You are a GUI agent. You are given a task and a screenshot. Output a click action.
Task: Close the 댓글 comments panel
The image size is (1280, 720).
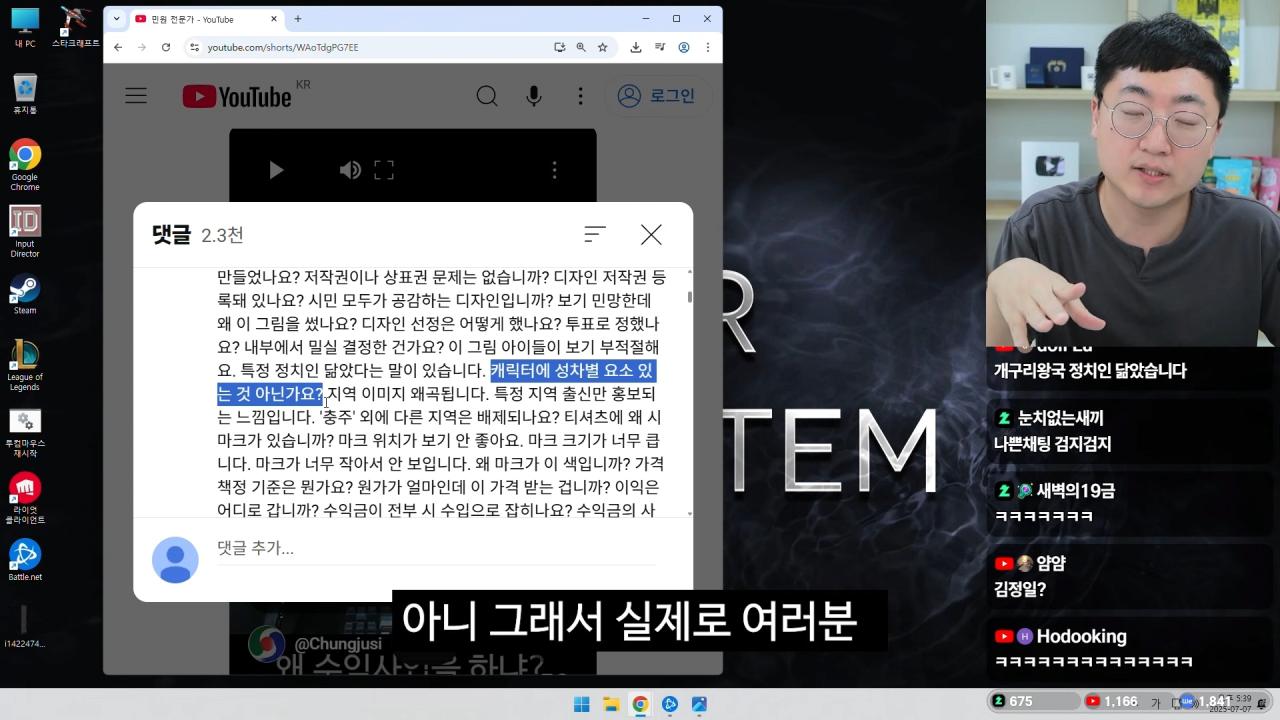pos(650,234)
